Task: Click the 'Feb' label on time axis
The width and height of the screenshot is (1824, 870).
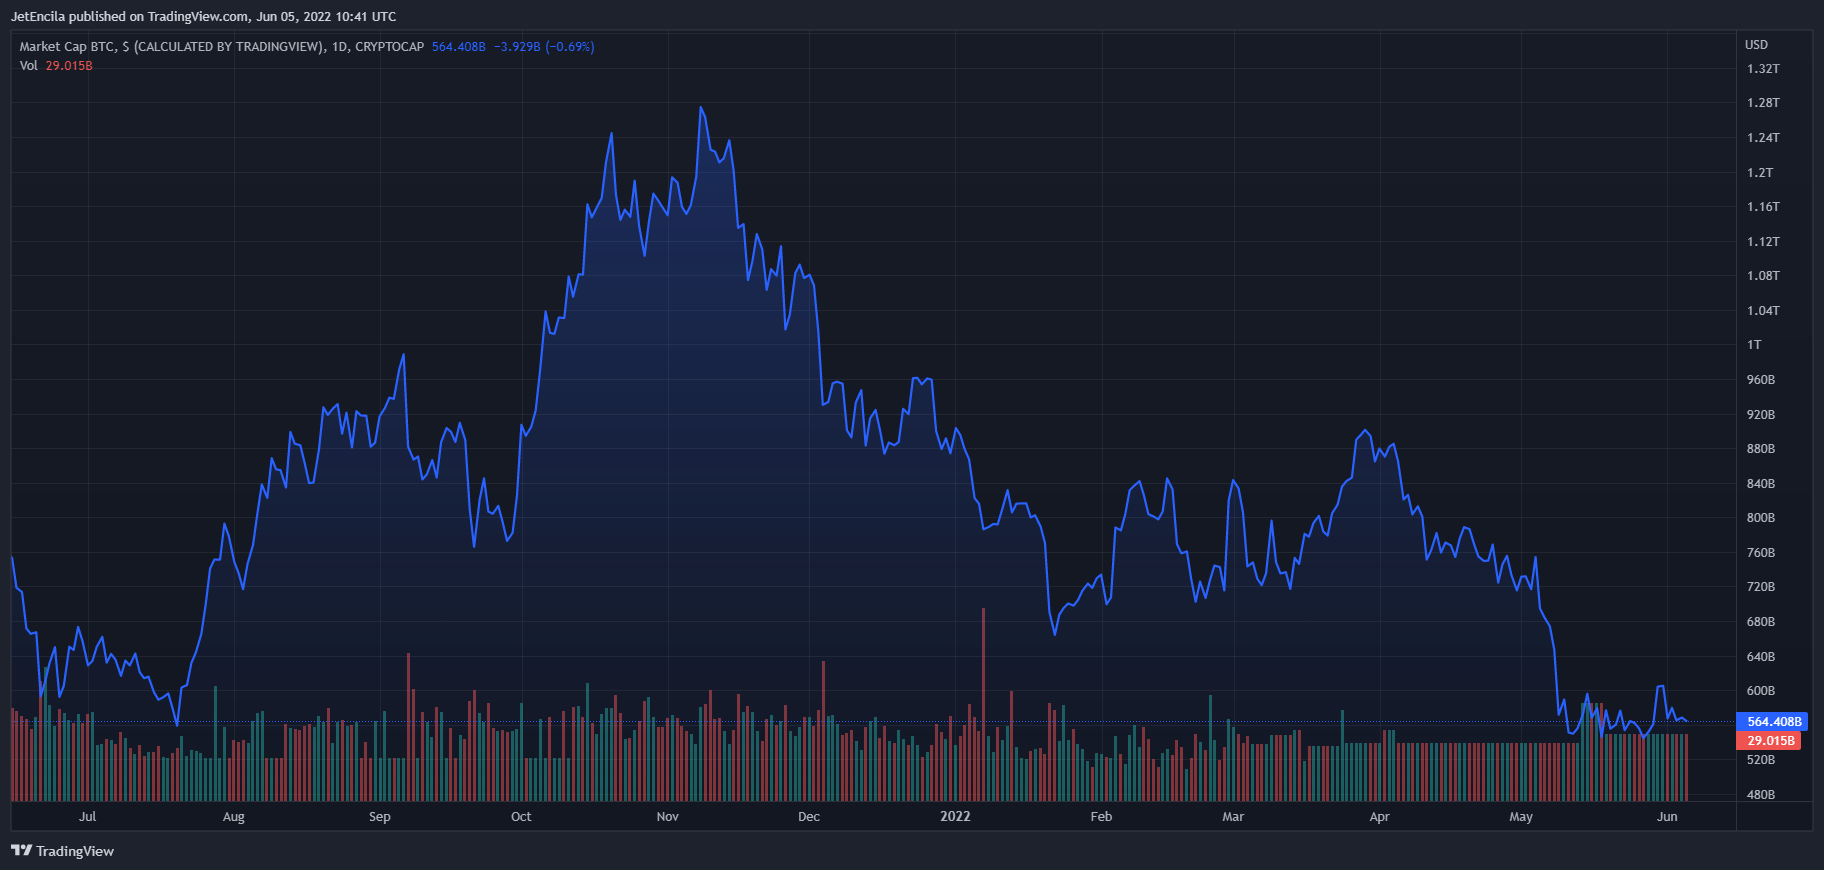Action: [1101, 817]
